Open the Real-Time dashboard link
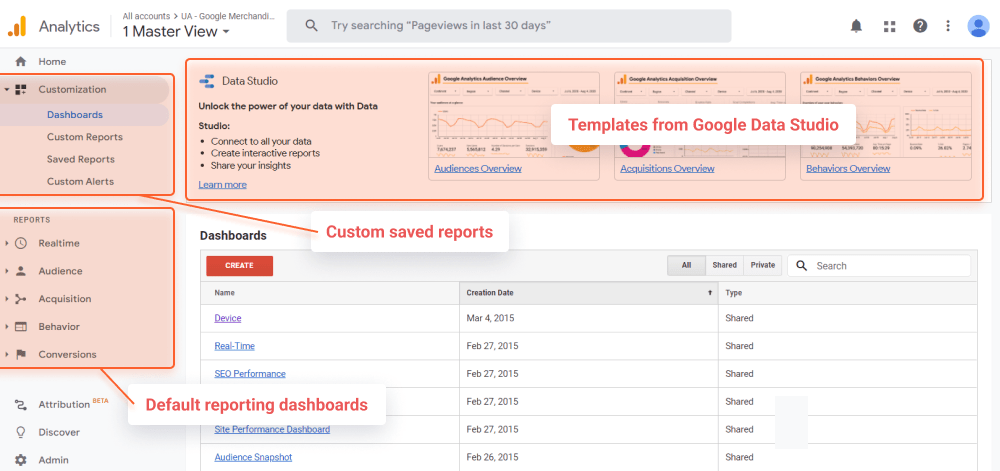 tap(235, 346)
